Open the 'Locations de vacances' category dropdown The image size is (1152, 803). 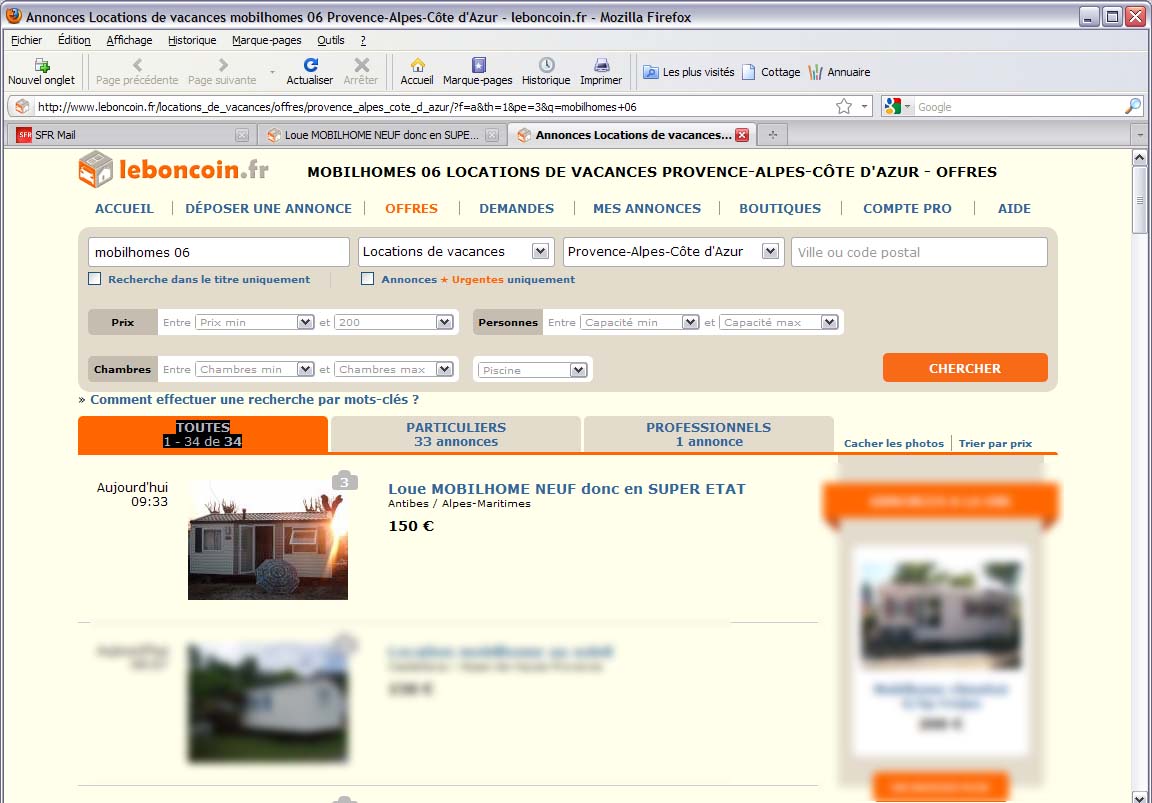(540, 252)
